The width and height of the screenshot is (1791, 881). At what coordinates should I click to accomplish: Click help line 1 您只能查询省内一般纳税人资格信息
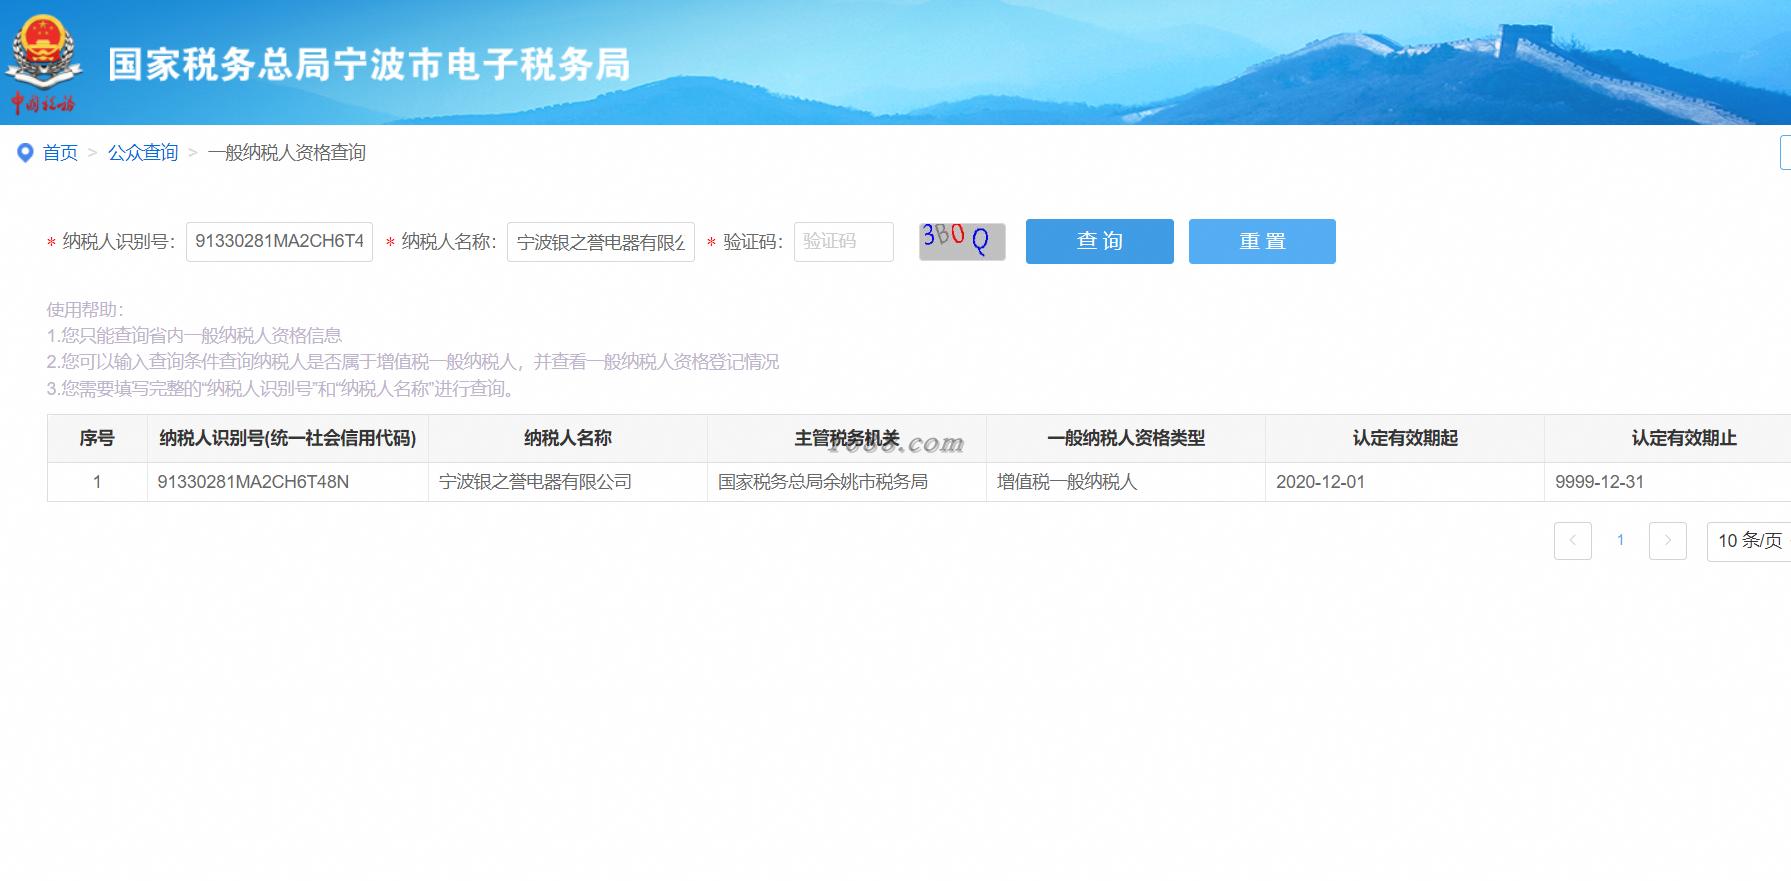pyautogui.click(x=194, y=336)
